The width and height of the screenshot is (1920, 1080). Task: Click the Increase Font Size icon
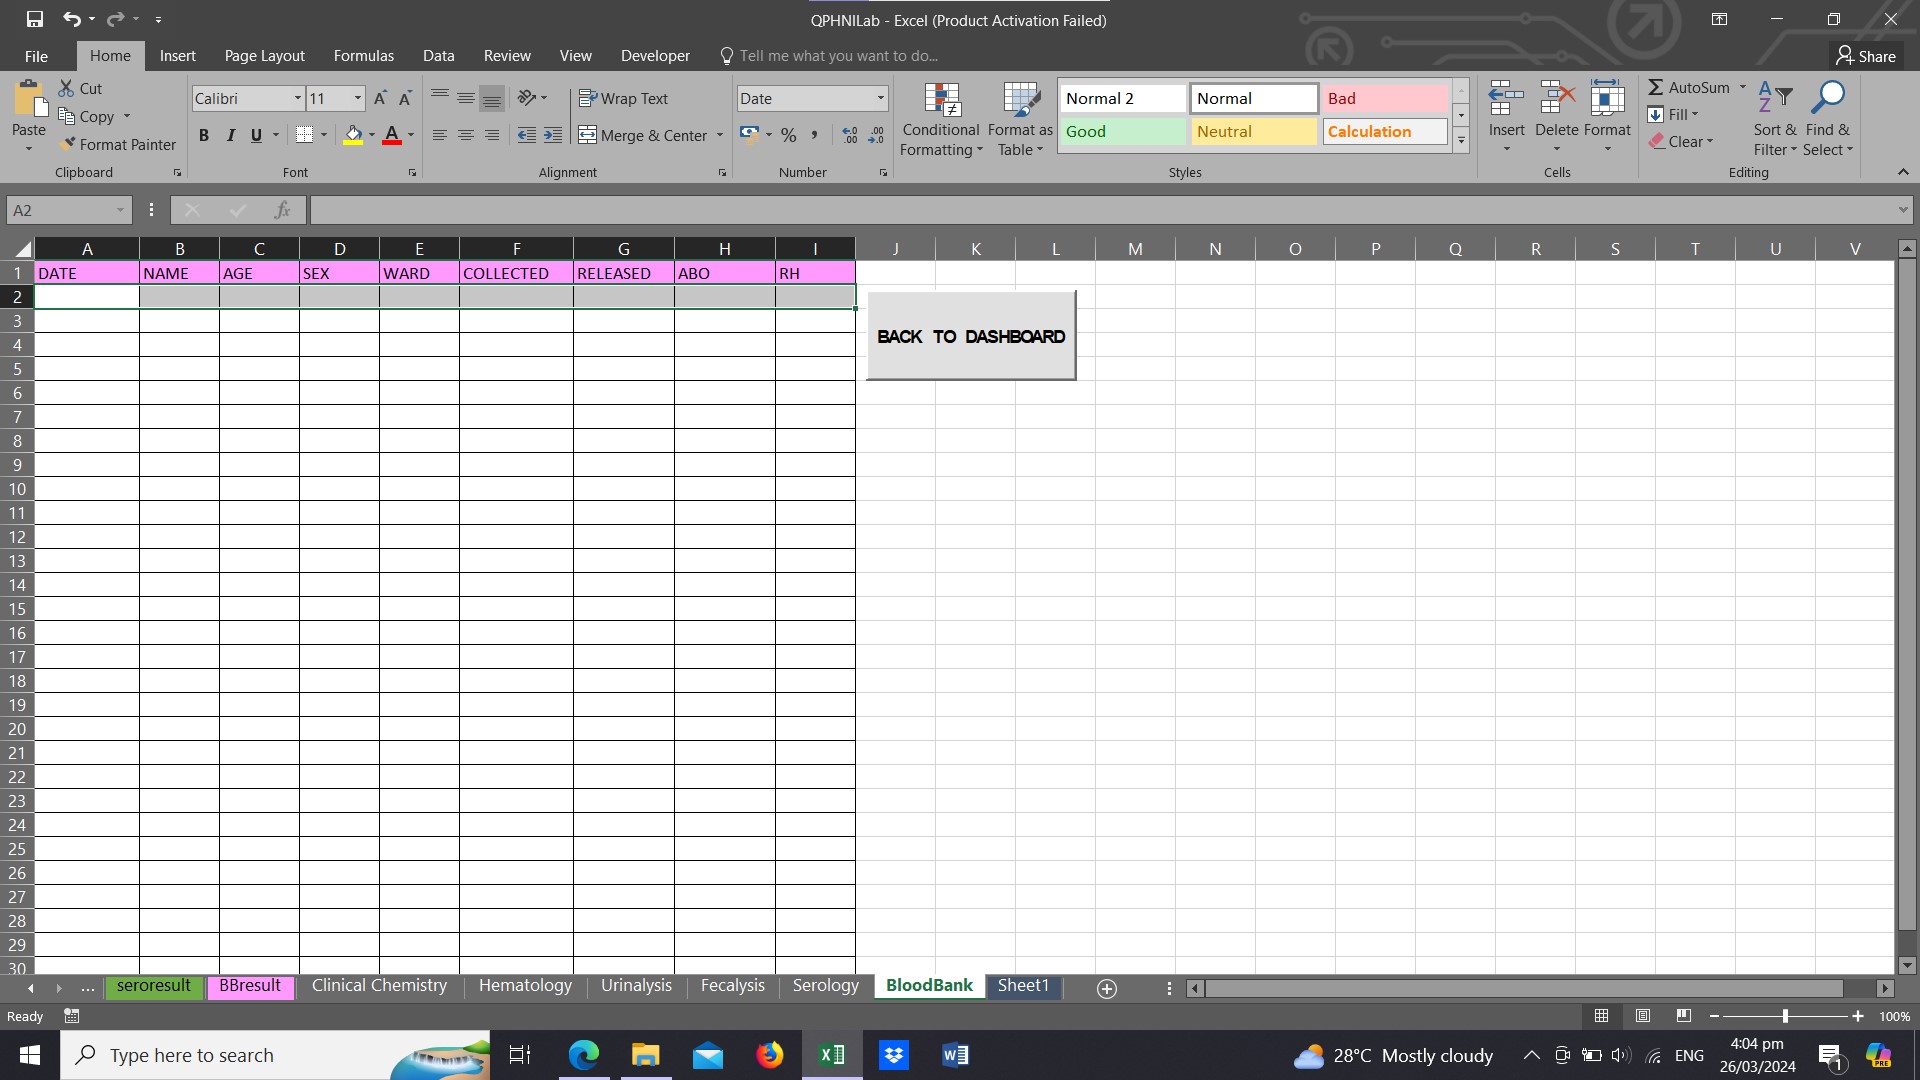coord(380,98)
